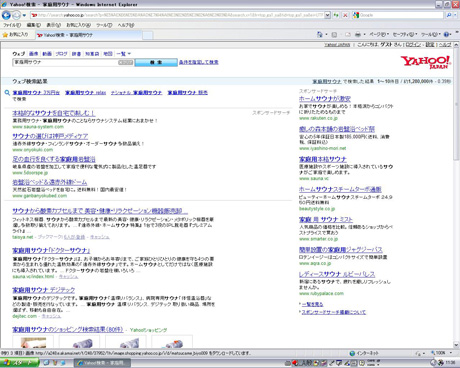Click the Read Mail icon in command bar
460x368 pixels.
click(347, 34)
